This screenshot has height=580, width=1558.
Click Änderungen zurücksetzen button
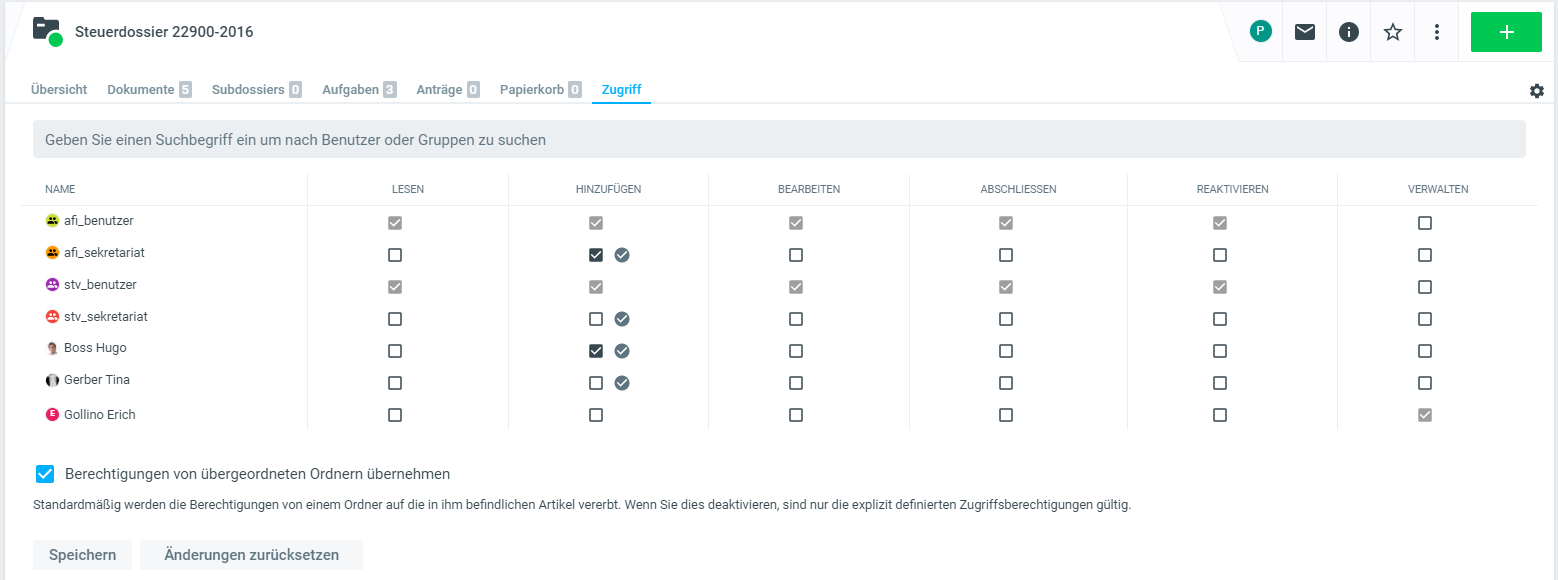(251, 555)
